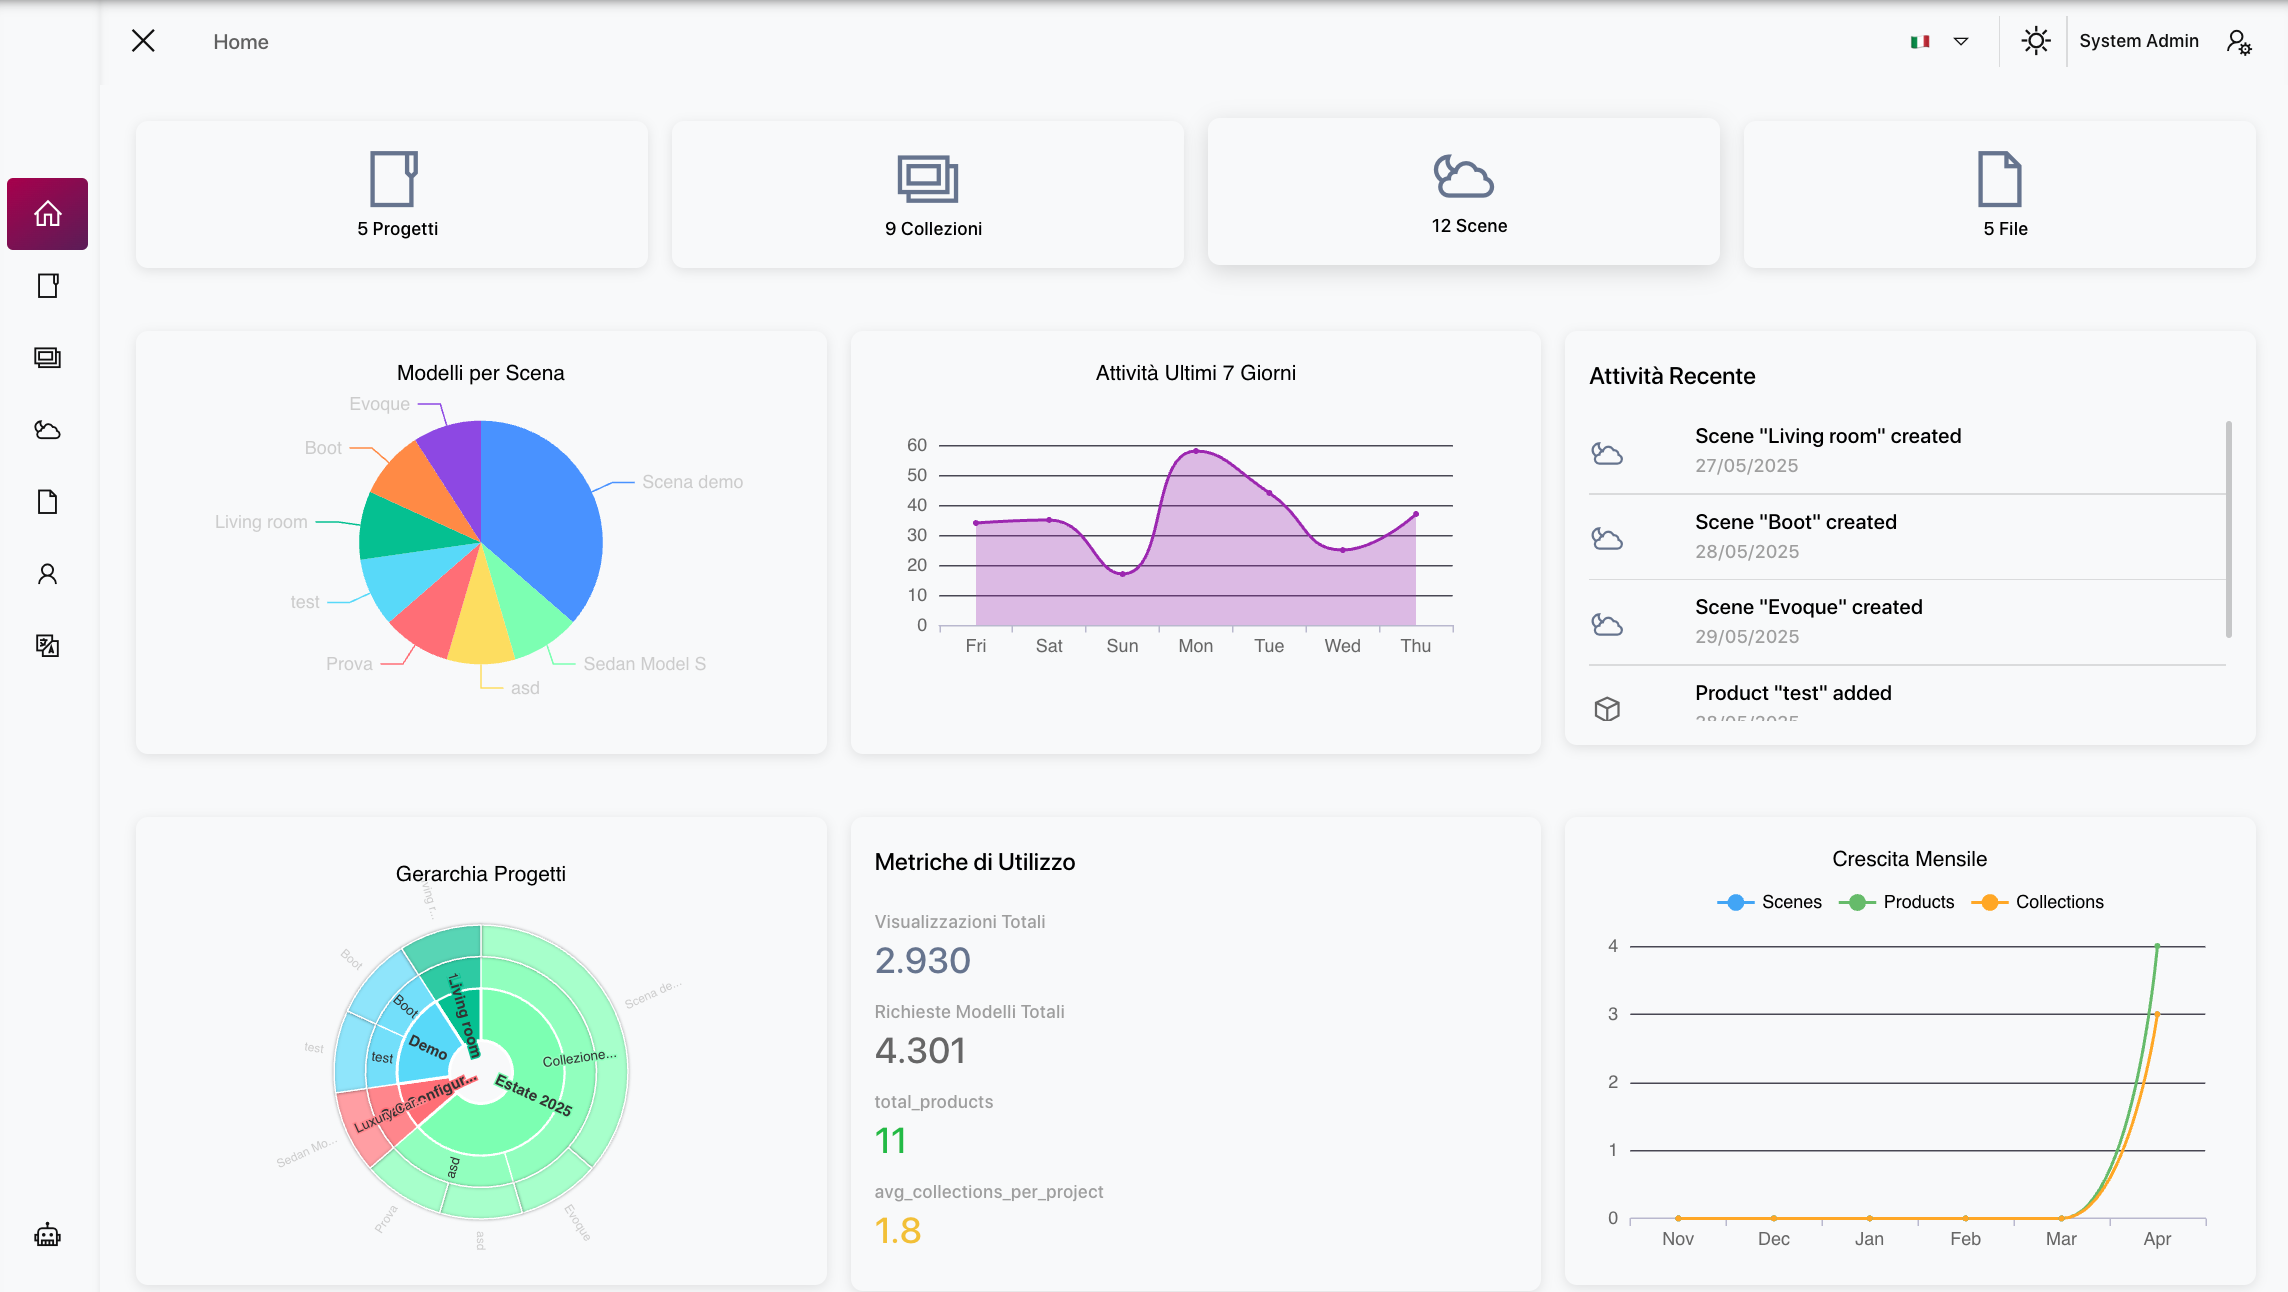Click the user settings icon
Screen dimensions: 2288x1292
click(2238, 42)
